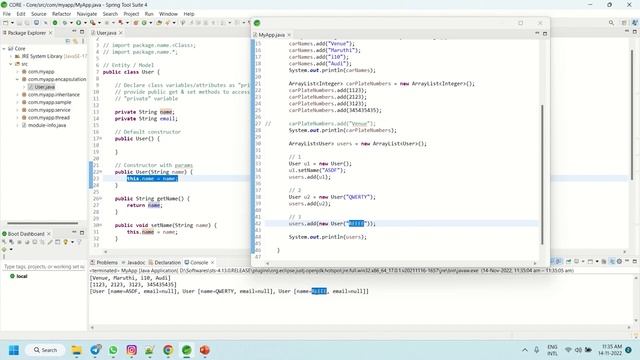Maximize the MyApp.java editor area

545,33
